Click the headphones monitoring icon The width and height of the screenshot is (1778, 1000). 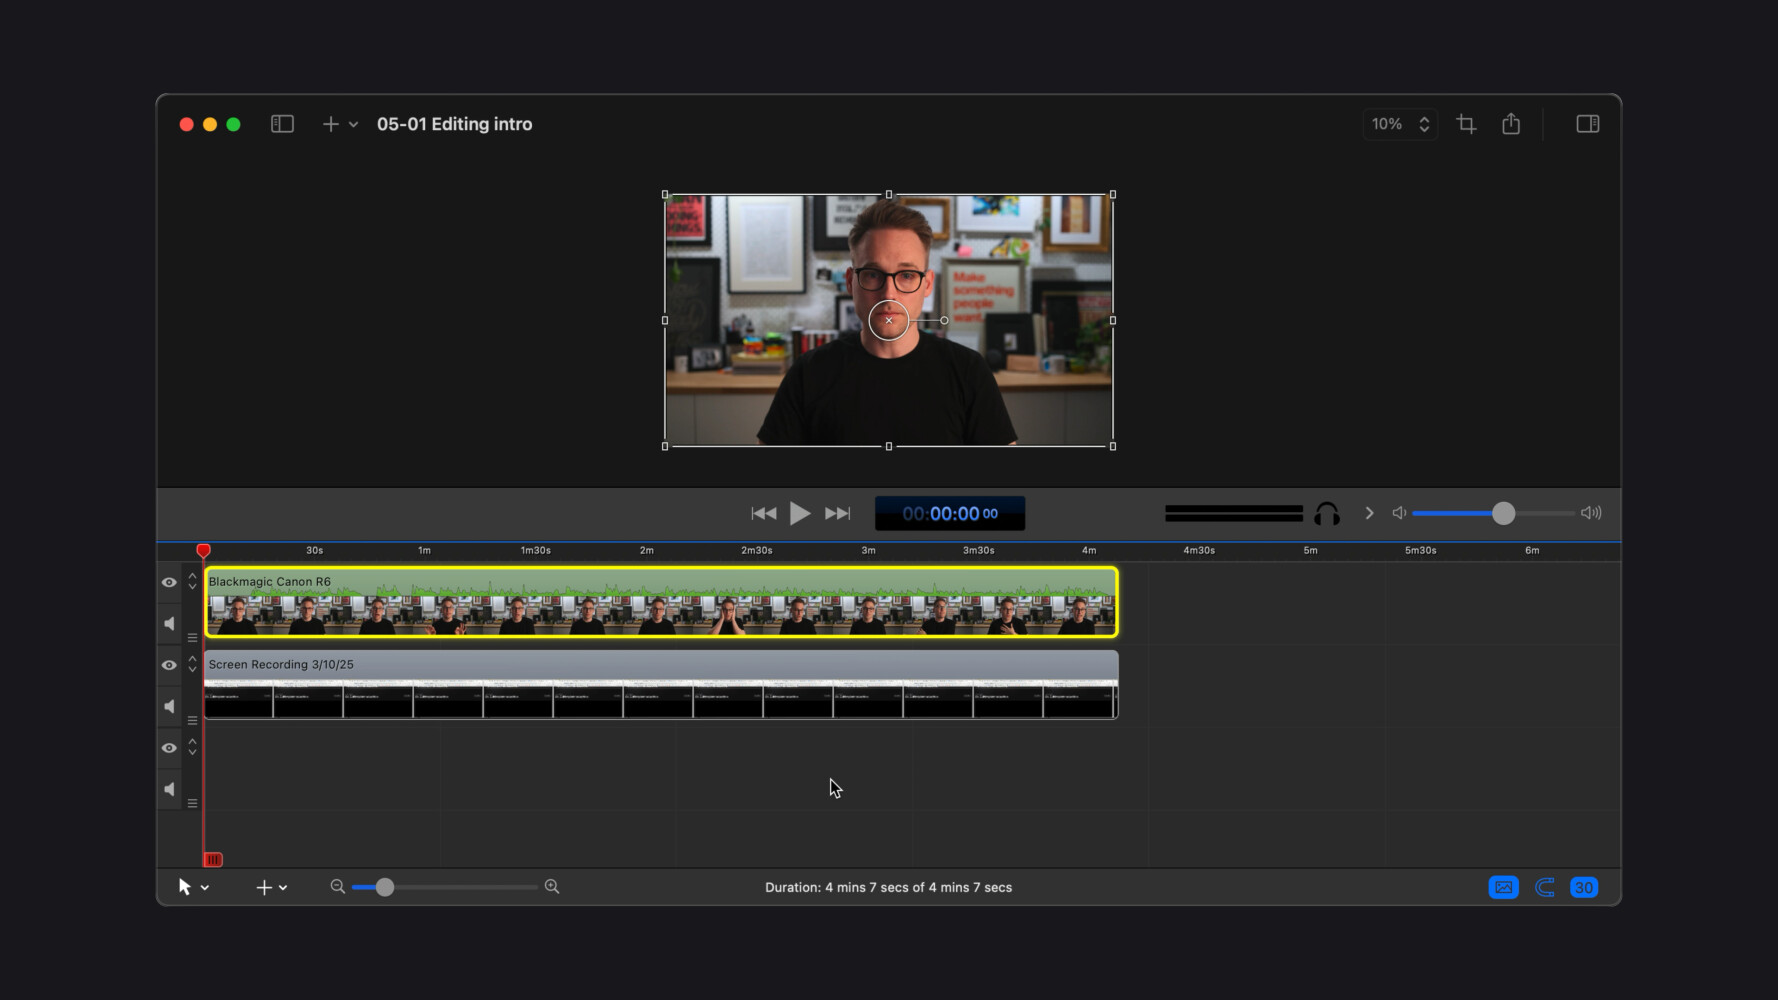click(1327, 514)
